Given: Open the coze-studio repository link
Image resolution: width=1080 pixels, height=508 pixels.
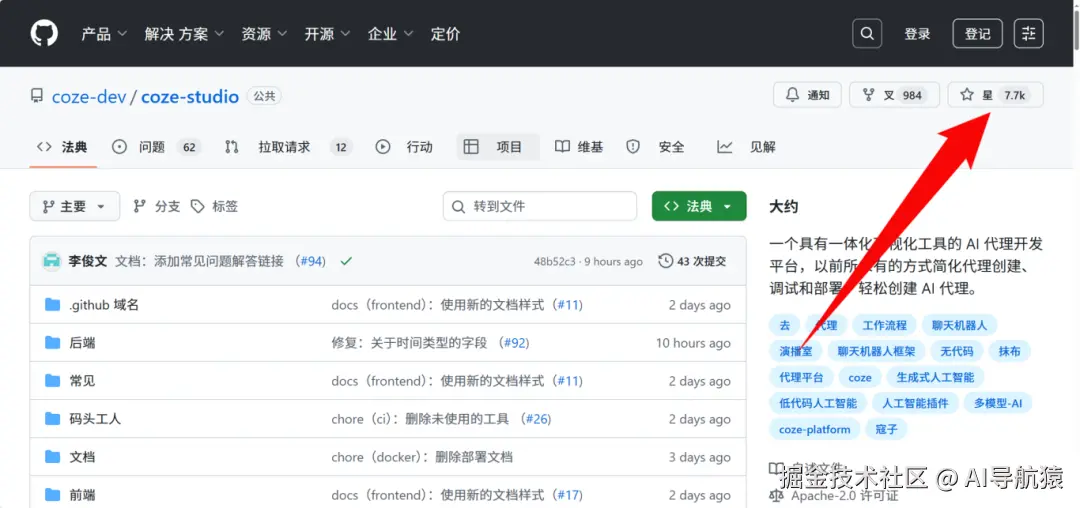Looking at the screenshot, I should click(x=190, y=96).
